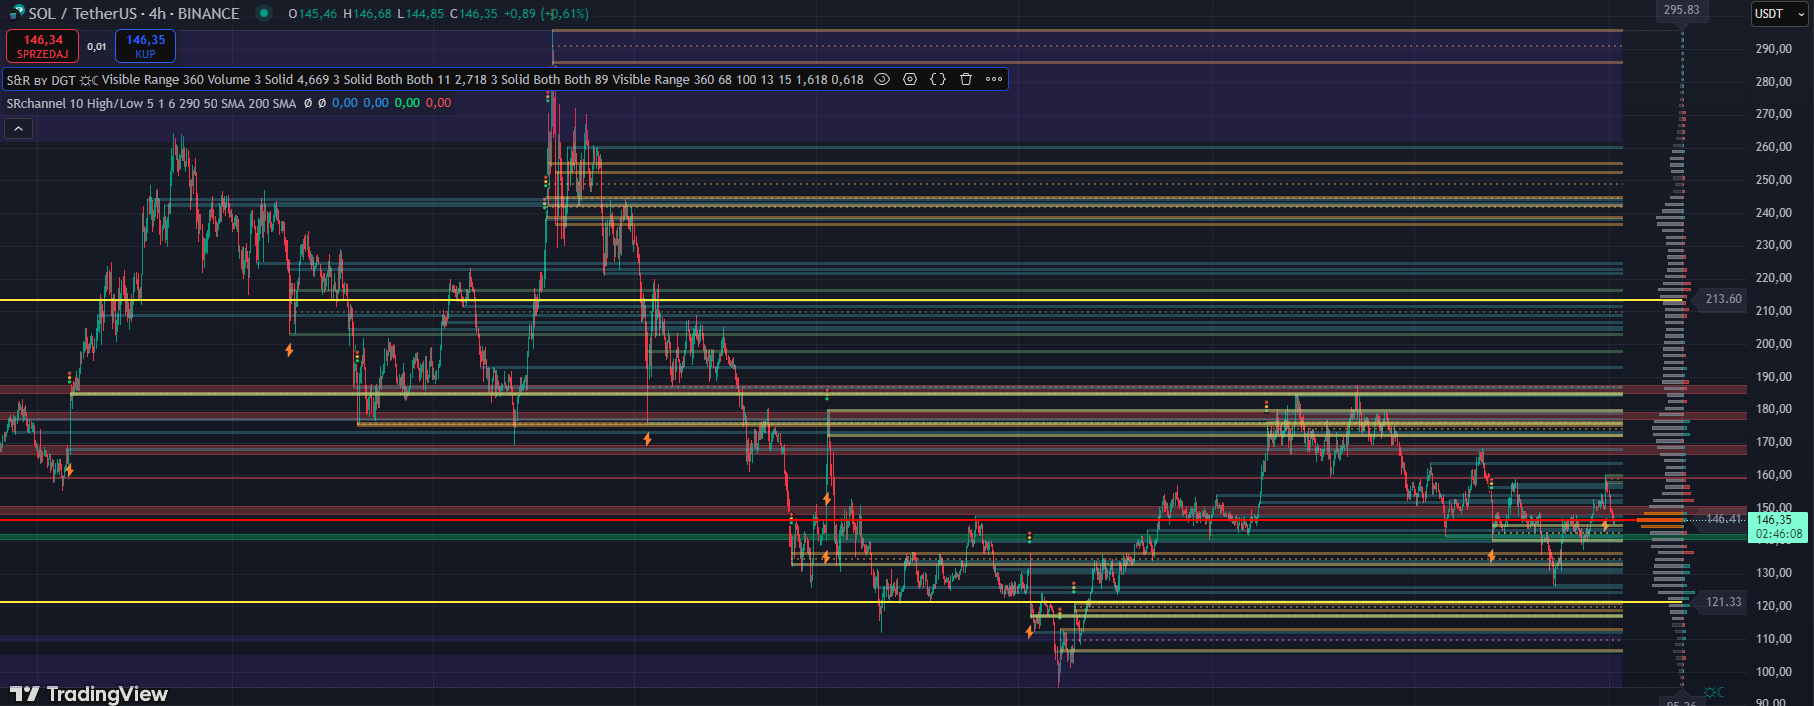This screenshot has height=706, width=1814.
Task: Click the red SPRZEDAJ sell button
Action: click(42, 46)
